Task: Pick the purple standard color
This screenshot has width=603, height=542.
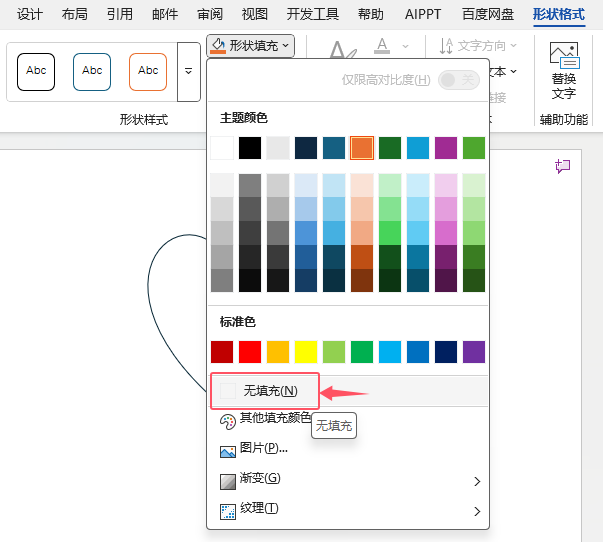Action: pos(474,352)
